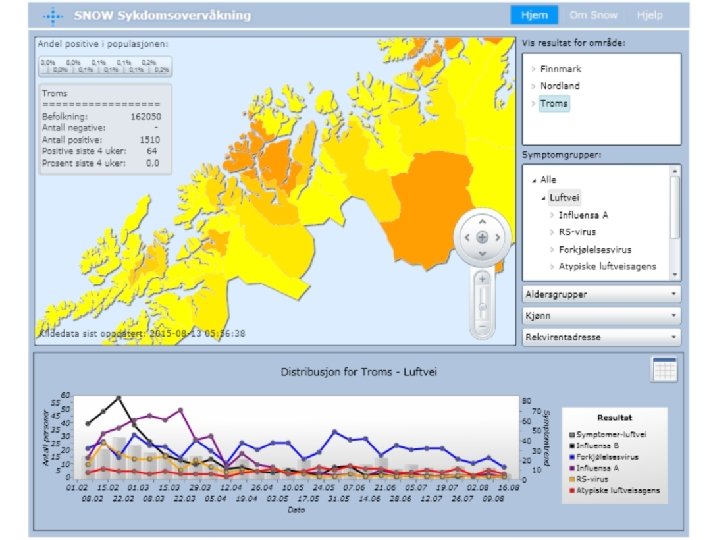The width and height of the screenshot is (720, 540).
Task: Toggle Influensa A series in legend
Action: 593,468
